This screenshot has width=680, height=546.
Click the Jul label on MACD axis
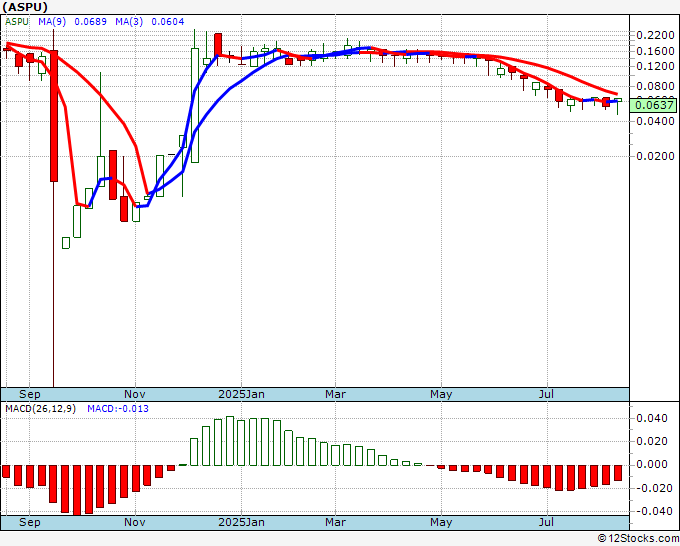click(546, 522)
